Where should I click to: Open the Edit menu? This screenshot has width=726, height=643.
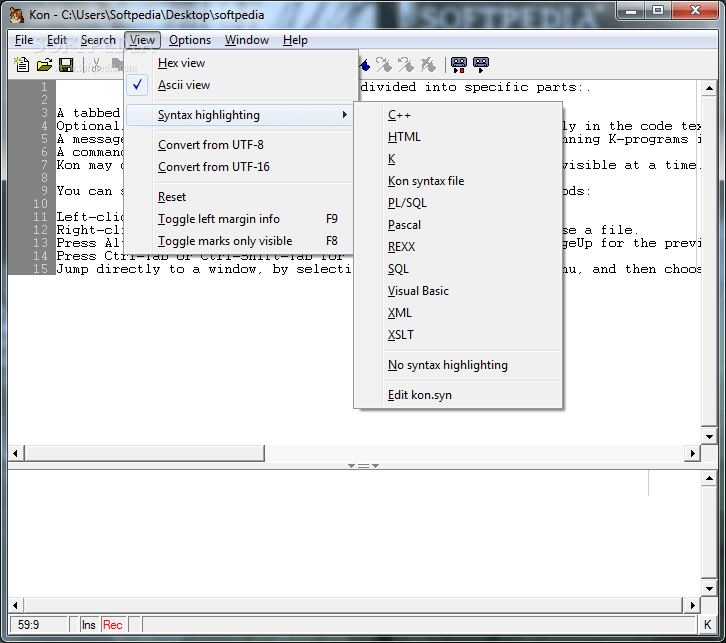[x=57, y=40]
